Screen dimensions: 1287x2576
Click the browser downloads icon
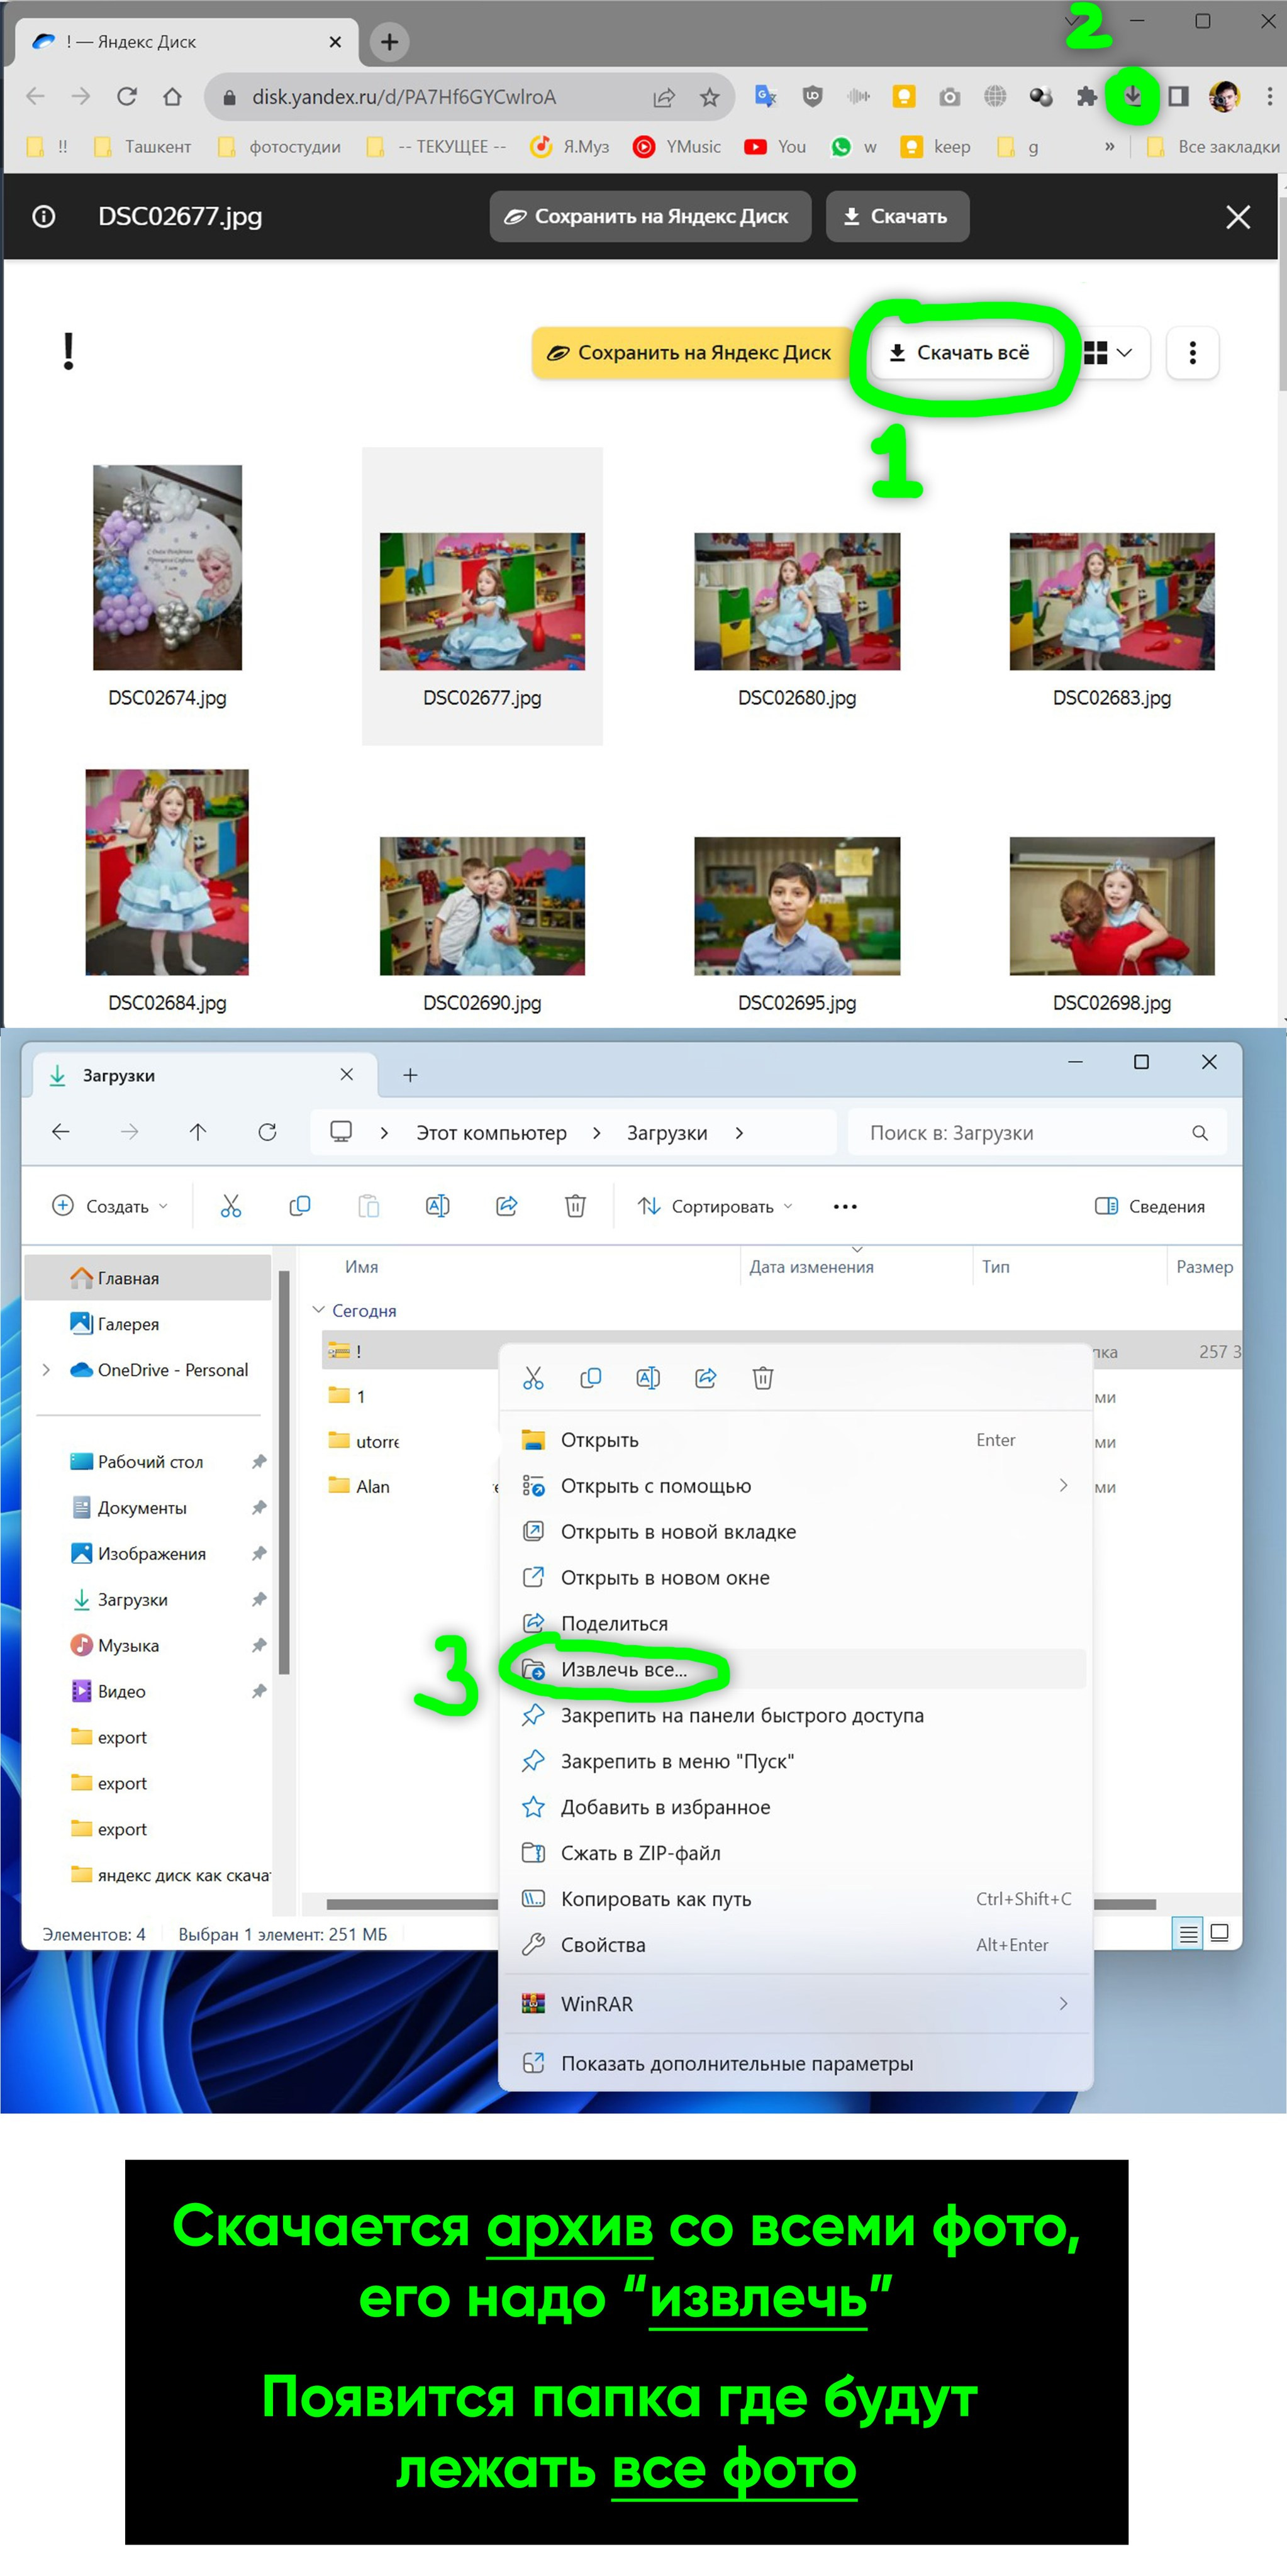(1132, 96)
